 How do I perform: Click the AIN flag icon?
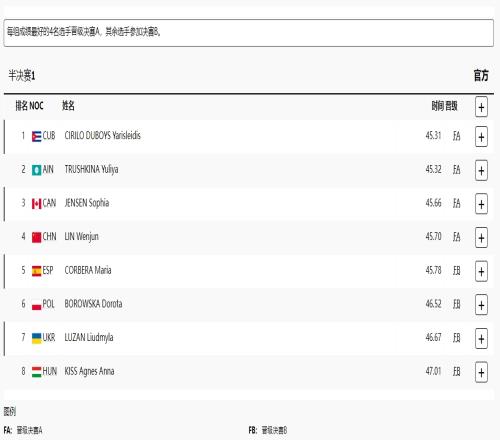36,170
